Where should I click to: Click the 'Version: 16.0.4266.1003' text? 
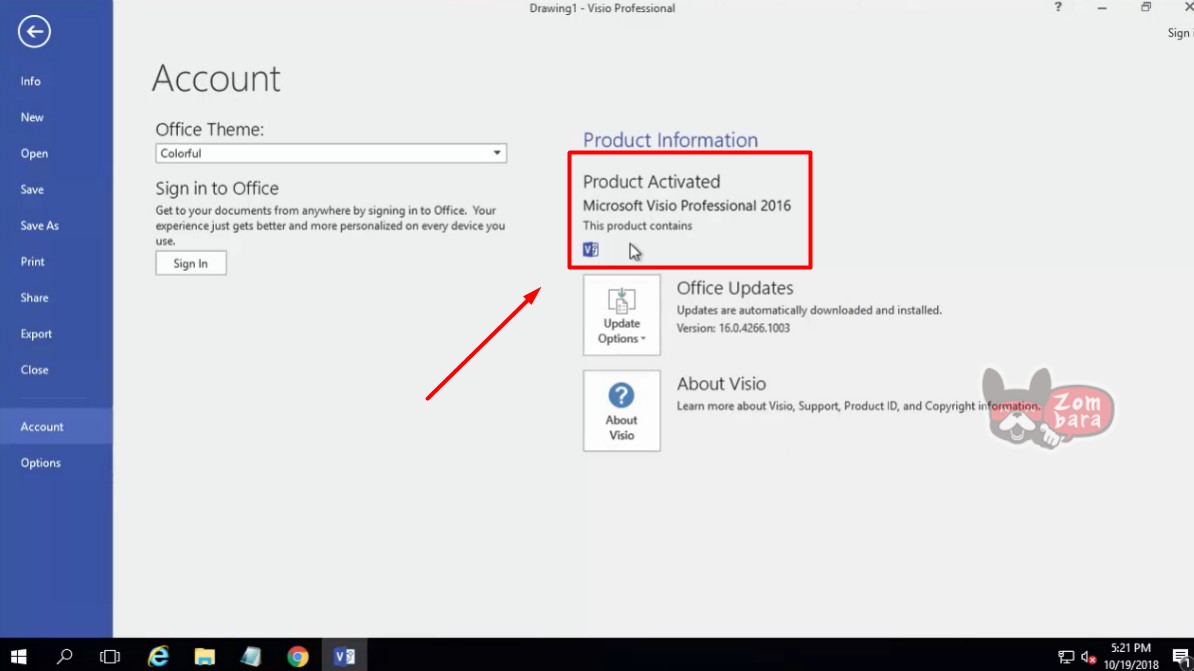click(x=733, y=328)
